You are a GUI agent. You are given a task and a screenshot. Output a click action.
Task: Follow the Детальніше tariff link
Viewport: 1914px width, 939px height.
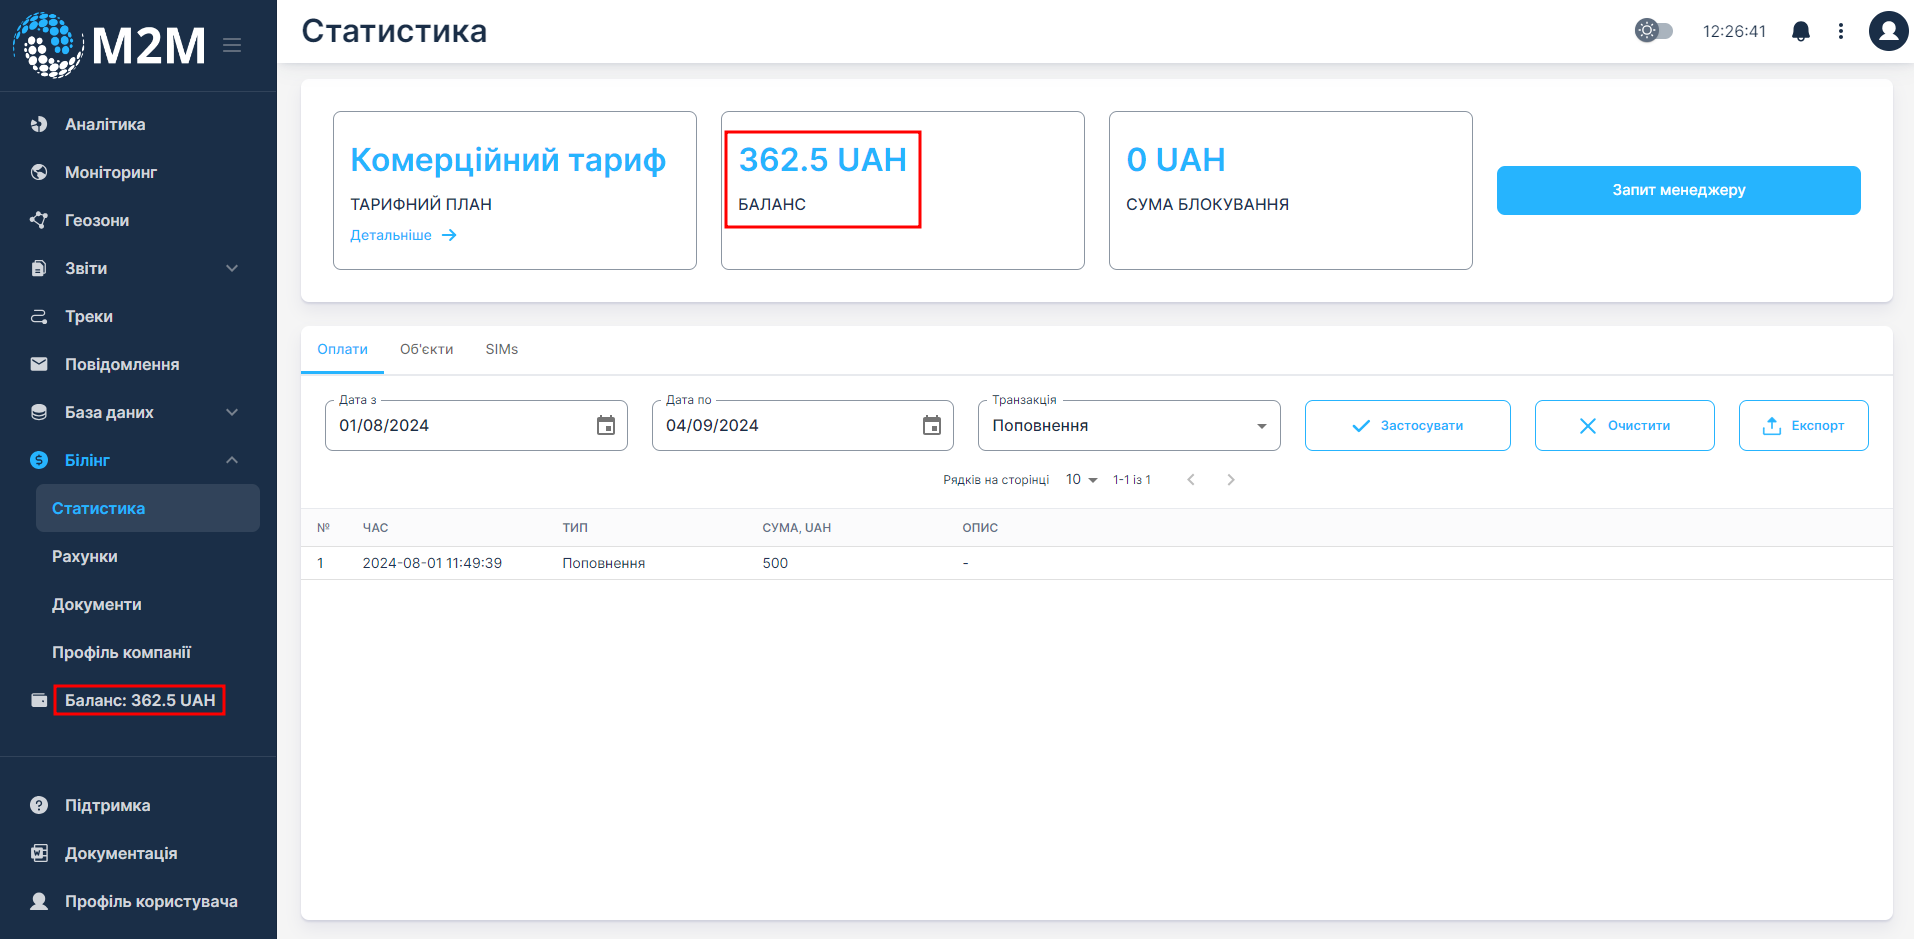403,235
